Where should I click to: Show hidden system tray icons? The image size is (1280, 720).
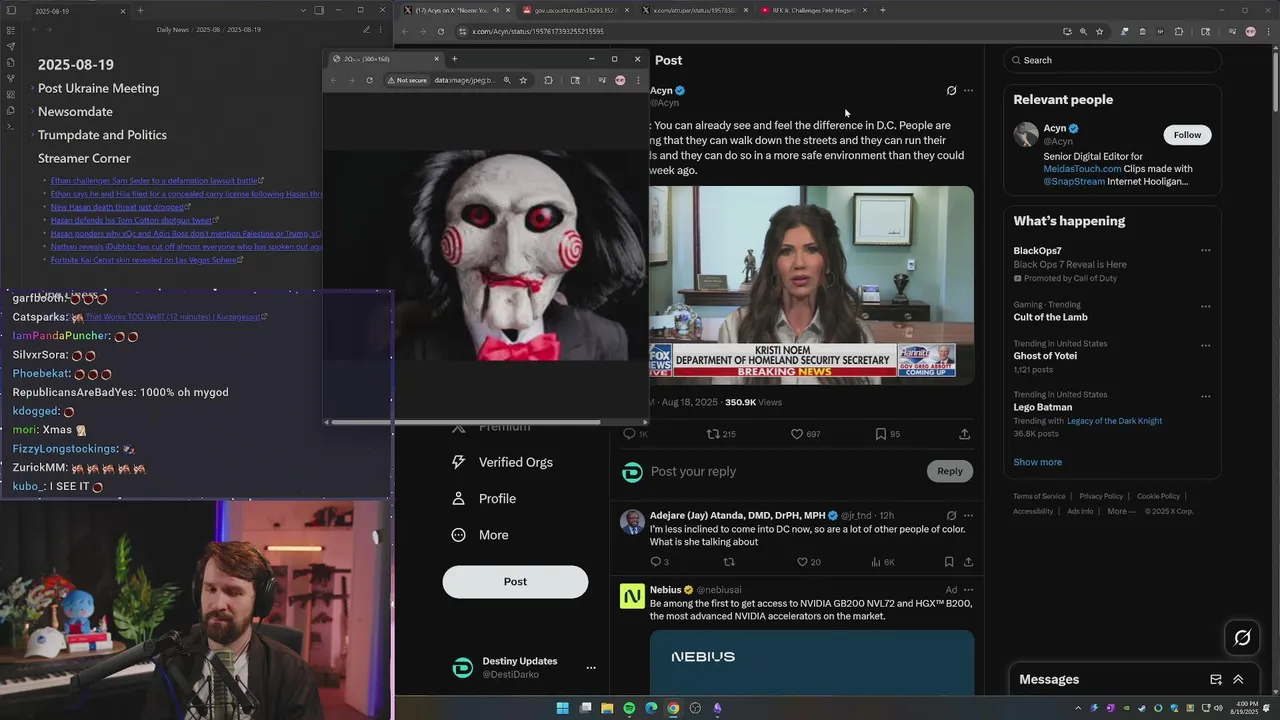tap(1078, 708)
